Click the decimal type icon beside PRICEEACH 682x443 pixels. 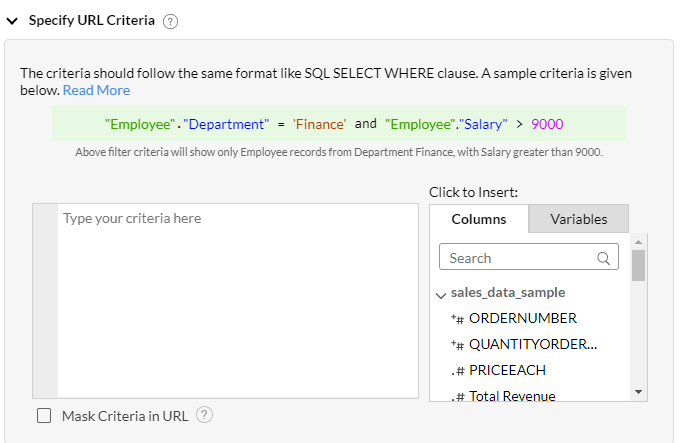point(457,371)
